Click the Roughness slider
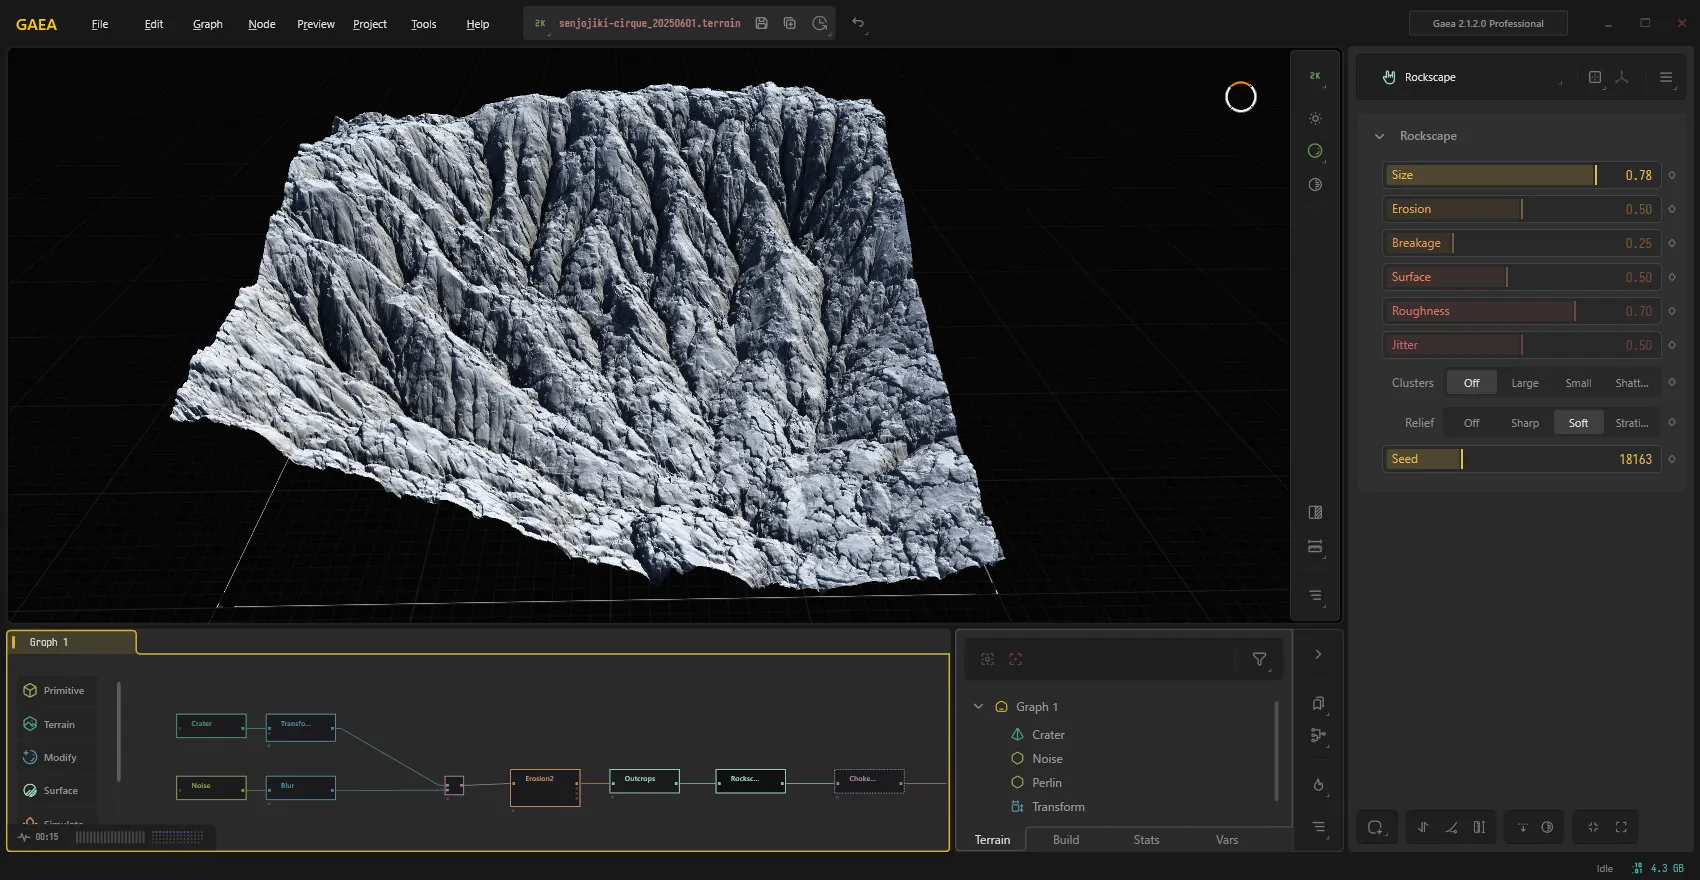 [1521, 311]
